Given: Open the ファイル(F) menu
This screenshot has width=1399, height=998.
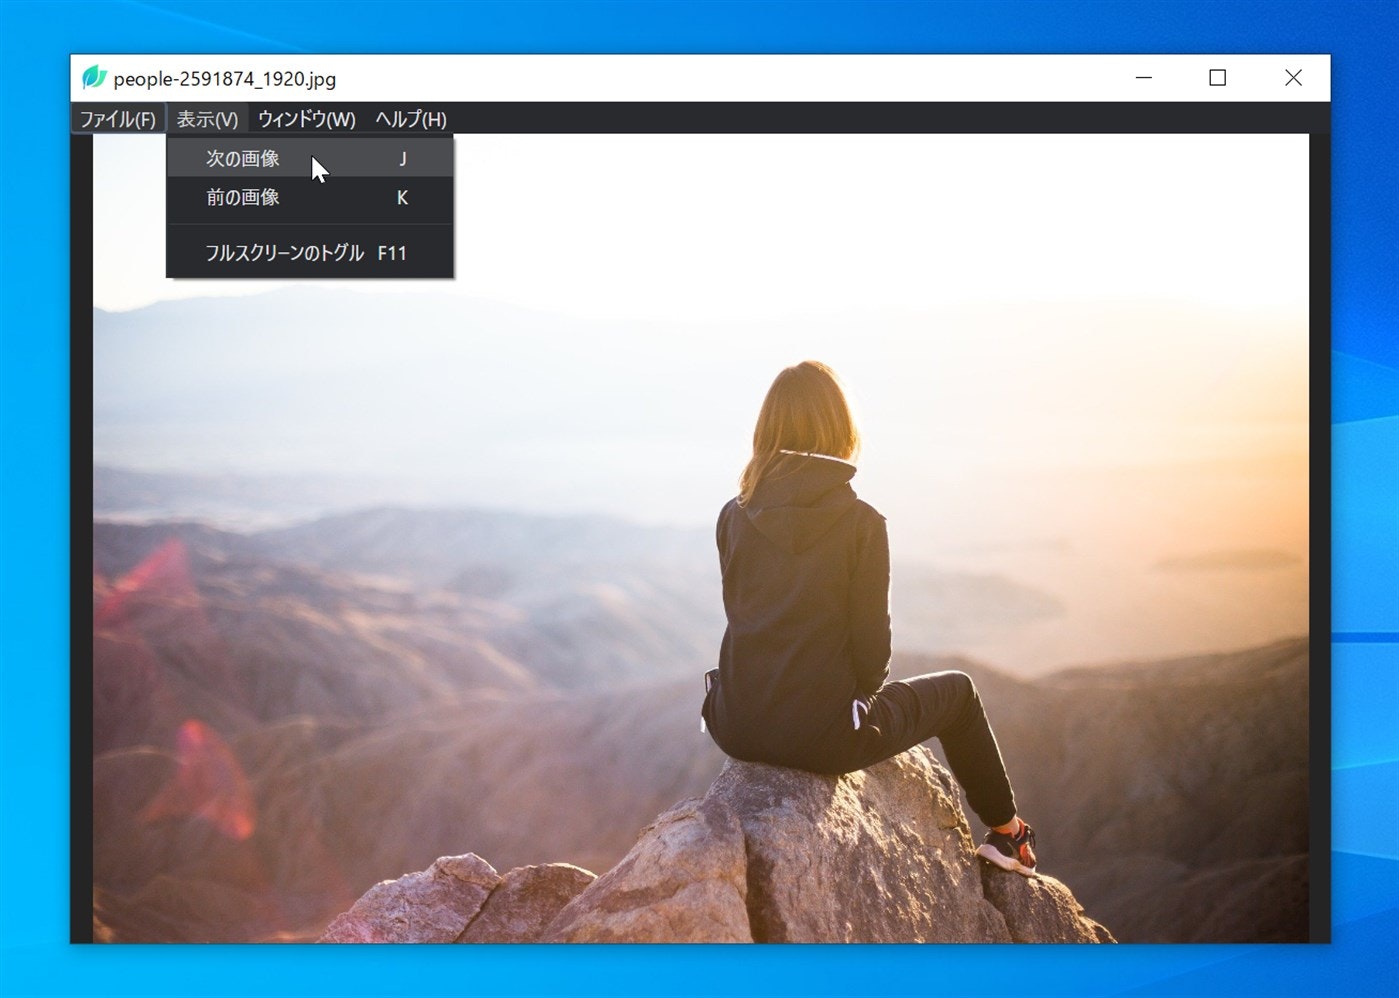Looking at the screenshot, I should (x=117, y=119).
